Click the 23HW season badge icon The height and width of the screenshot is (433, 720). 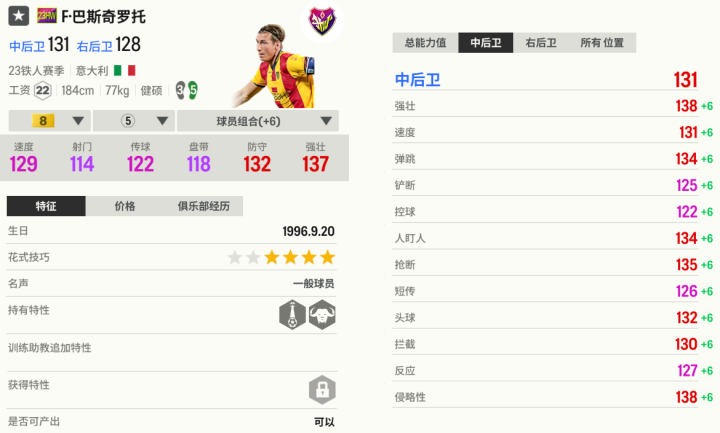46,16
